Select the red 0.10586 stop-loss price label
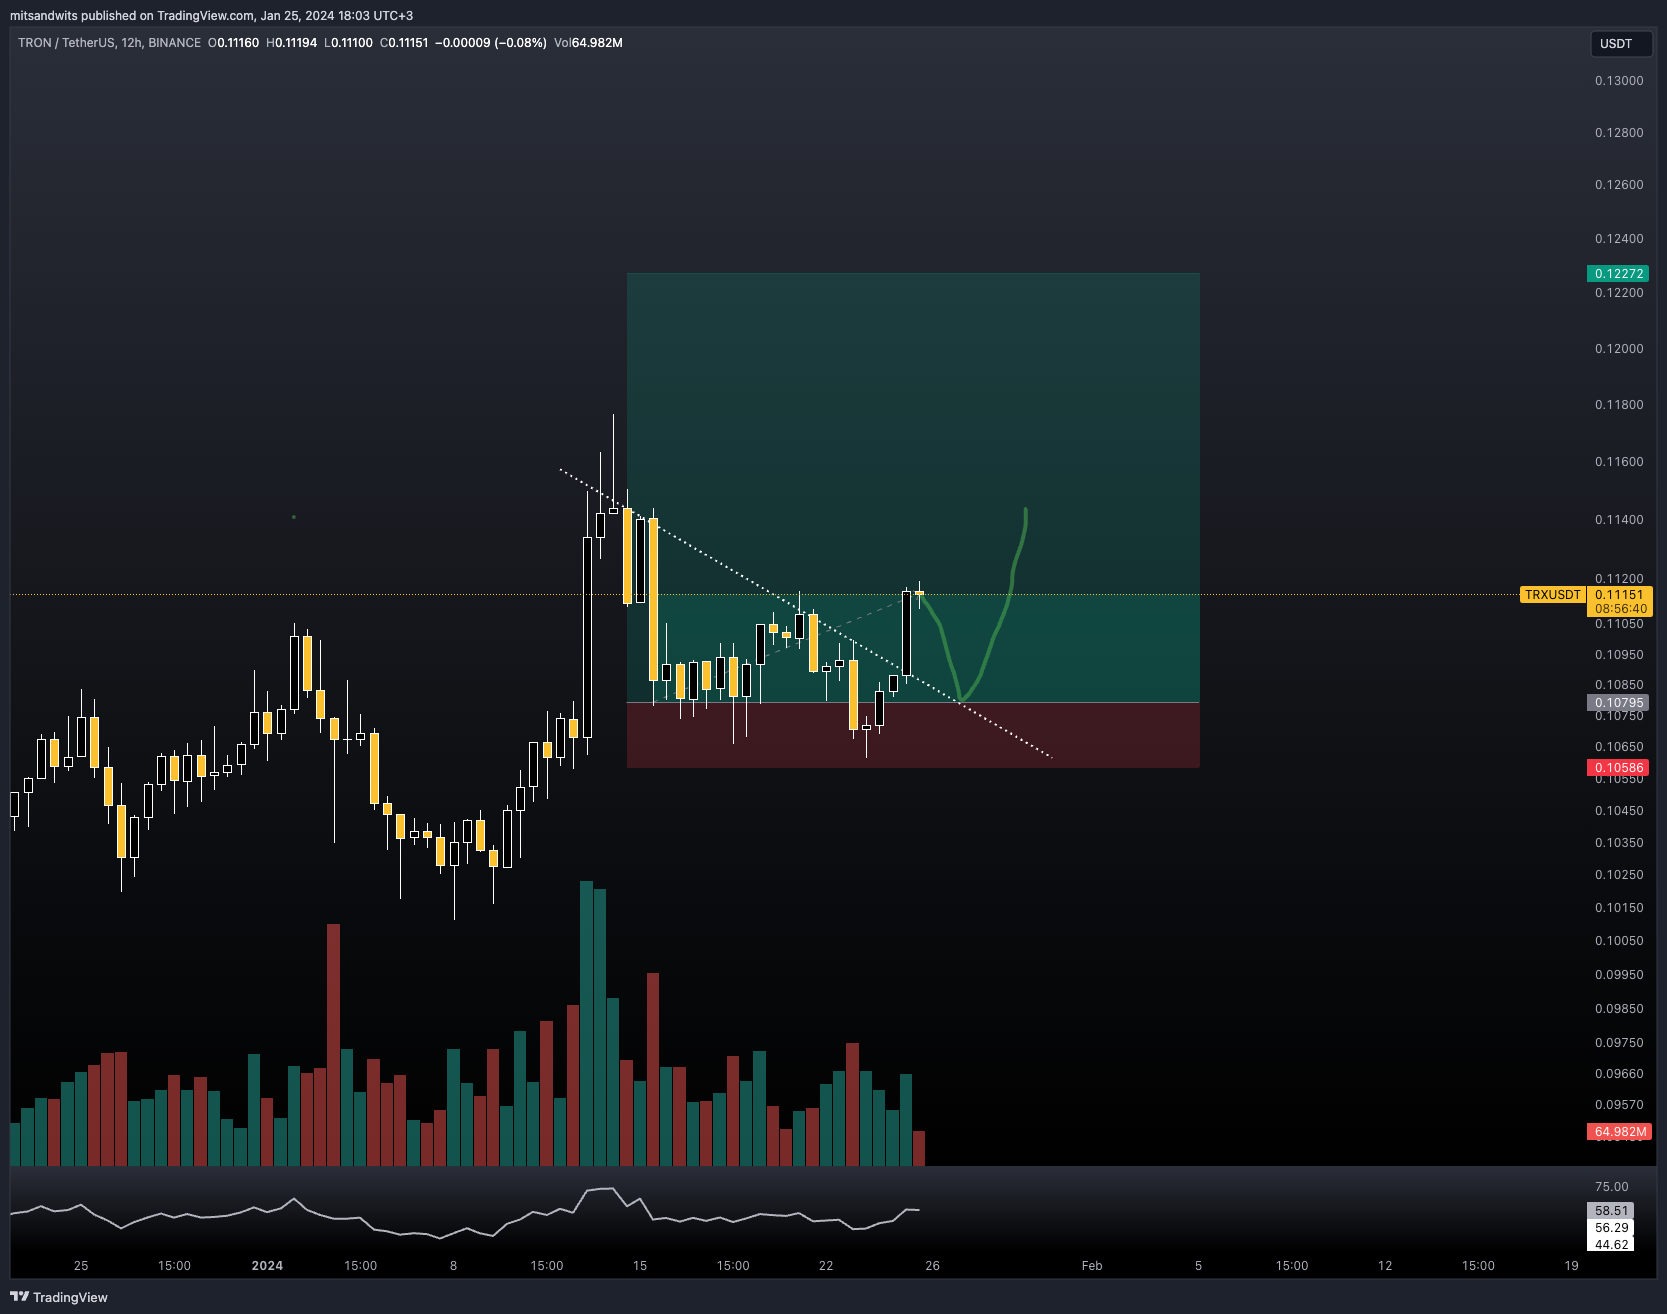 coord(1618,768)
